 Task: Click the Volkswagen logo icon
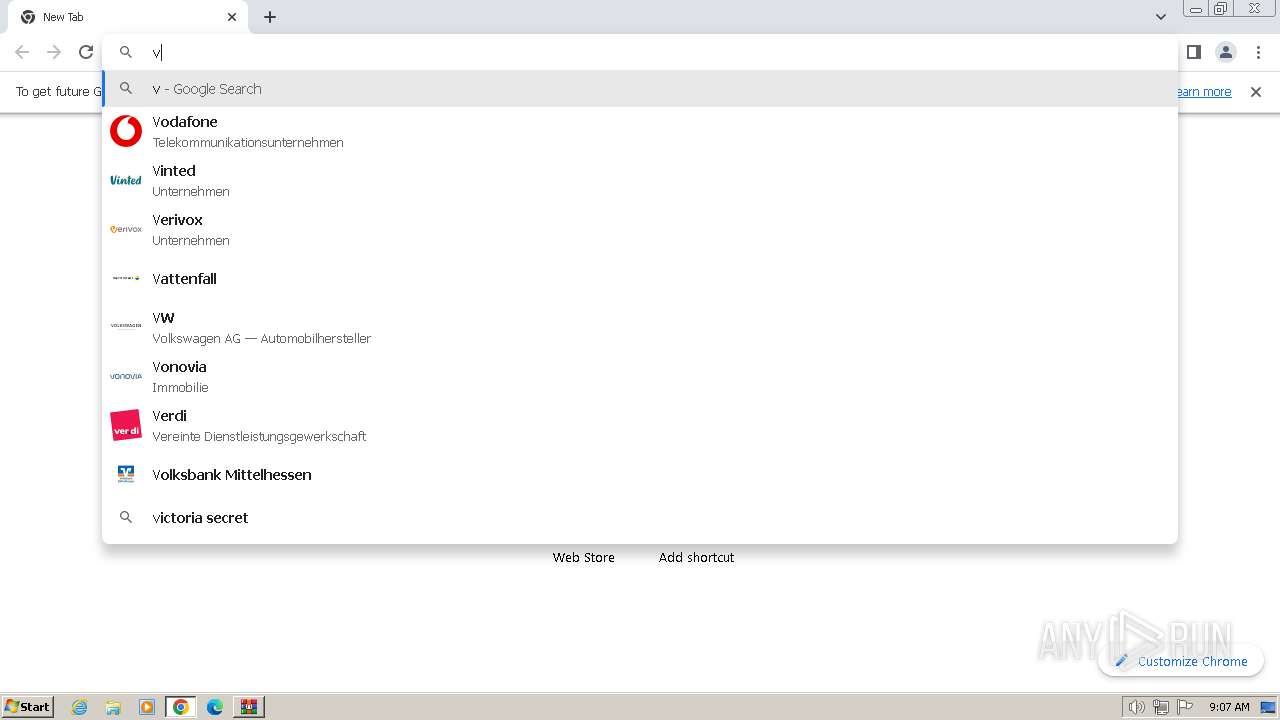(x=126, y=326)
